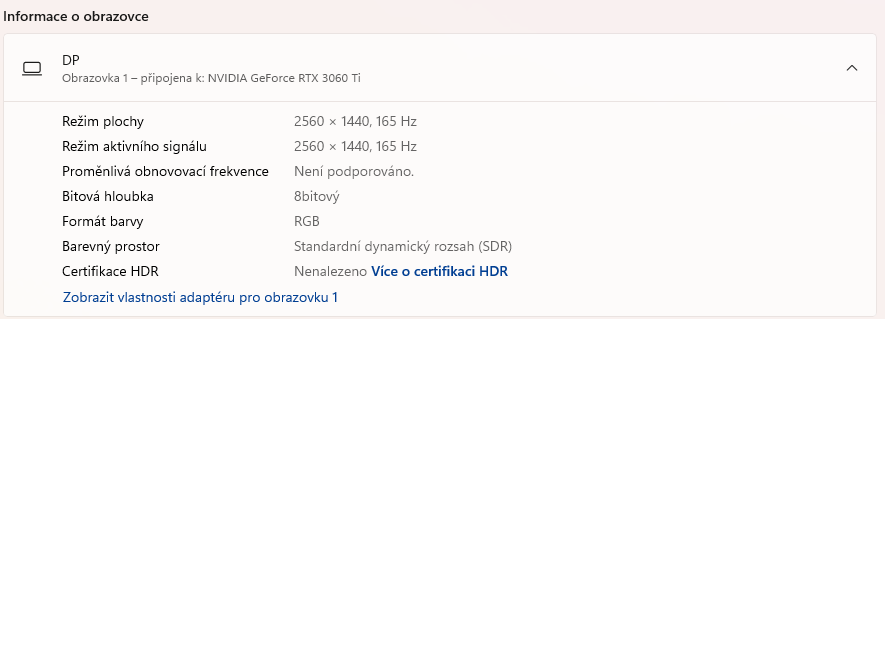
Task: Click the Bitová hloubka label
Action: click(108, 196)
